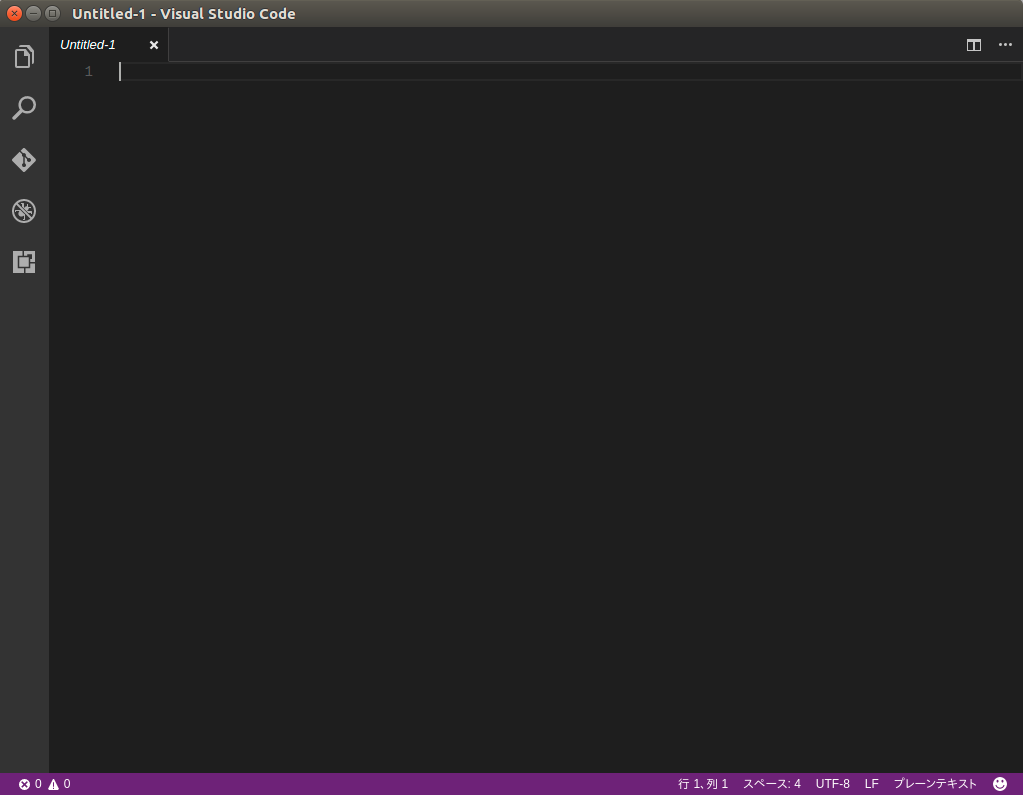The width and height of the screenshot is (1023, 795).
Task: Close the Visual Studio Code window
Action: coord(14,13)
